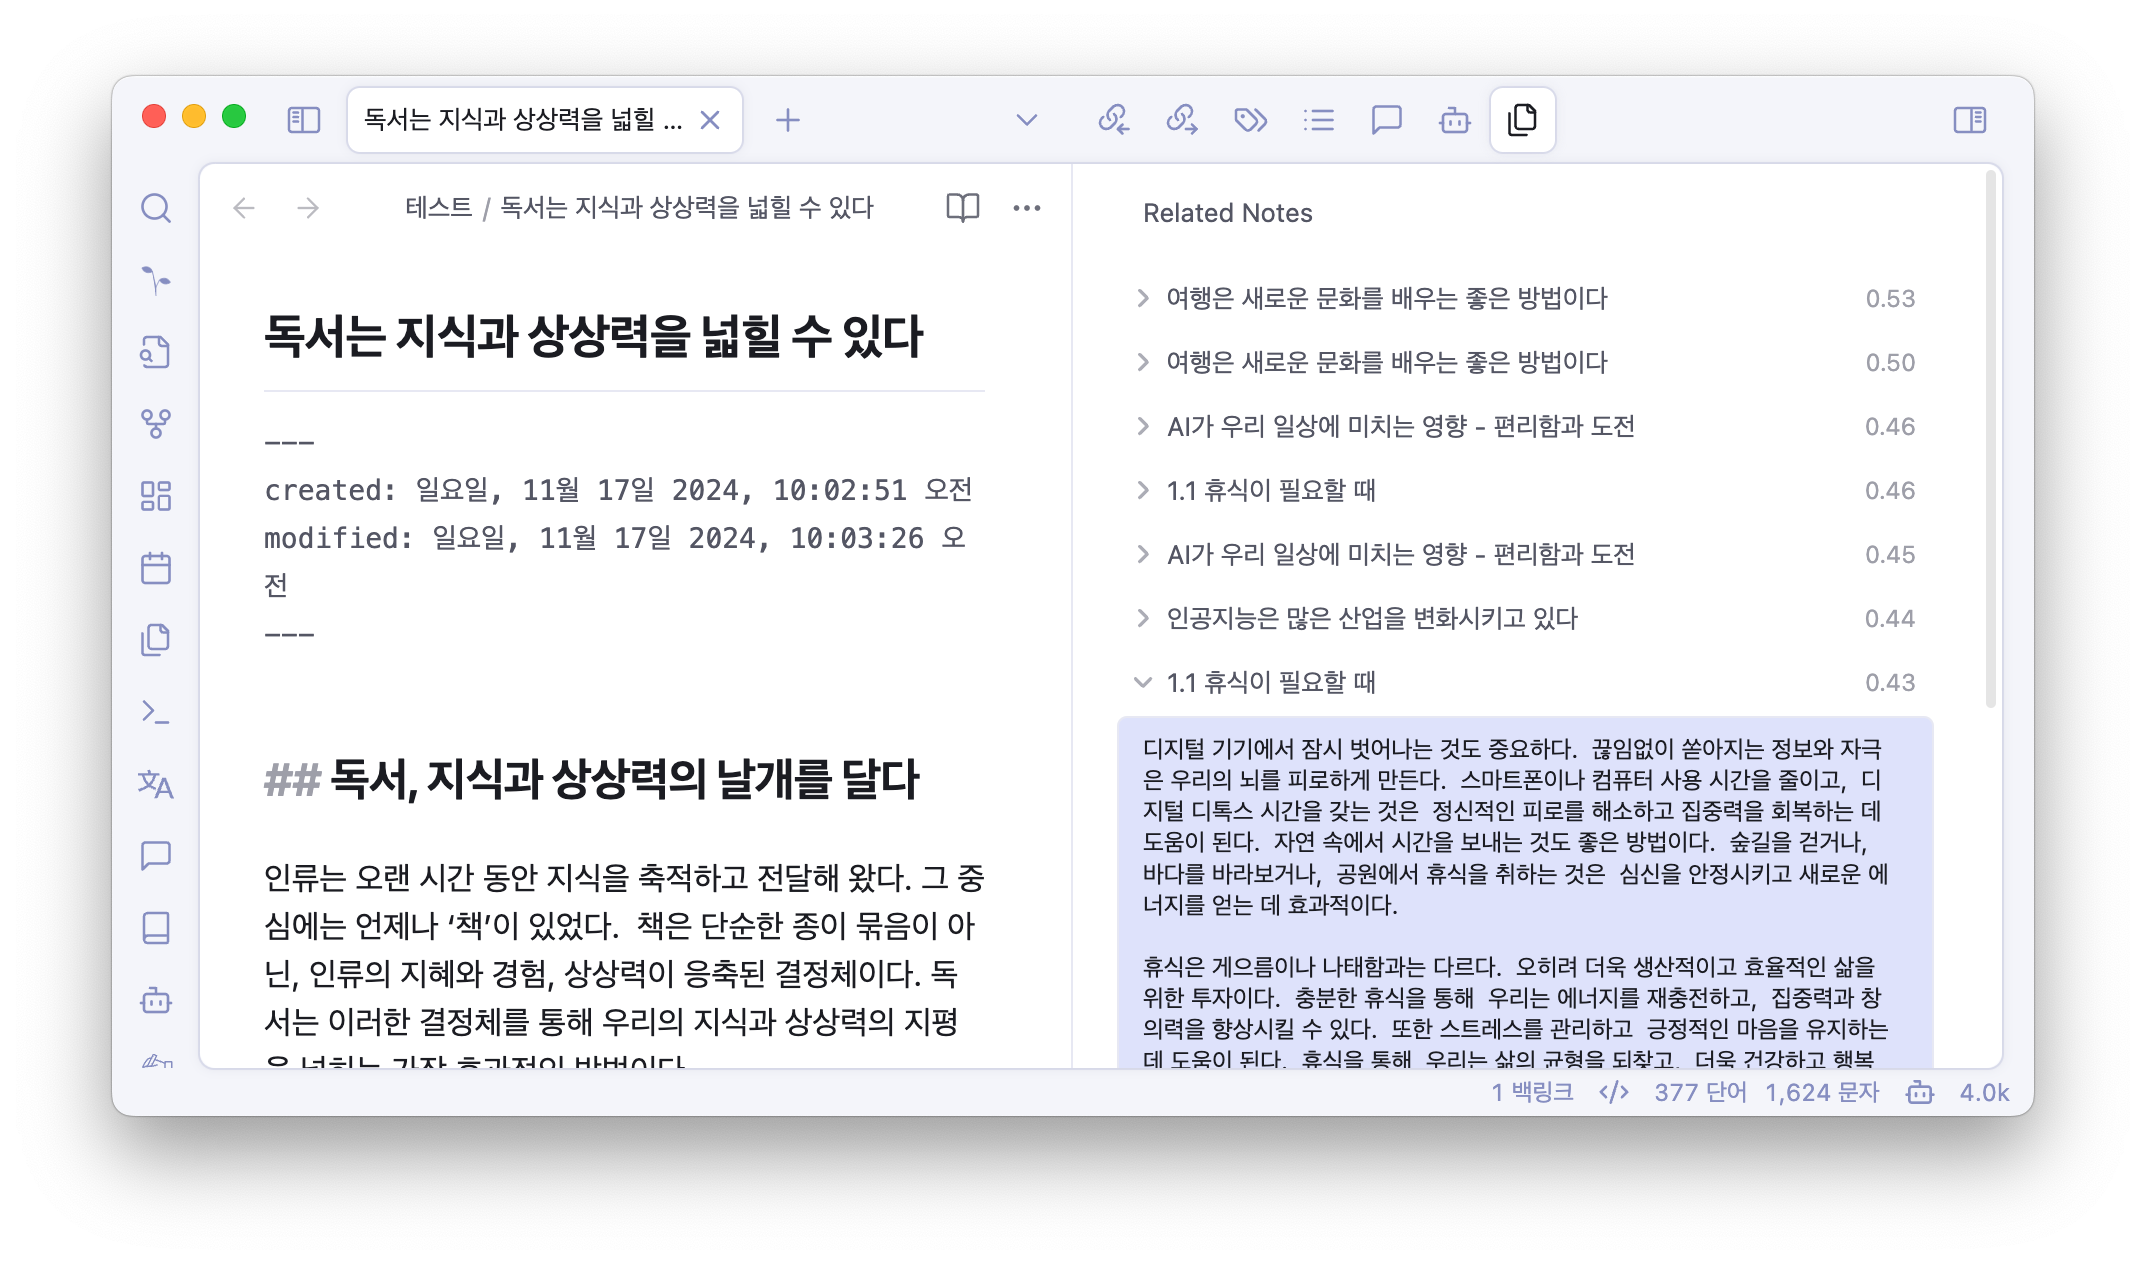
Task: Show the outline list icon
Action: coord(1318,120)
